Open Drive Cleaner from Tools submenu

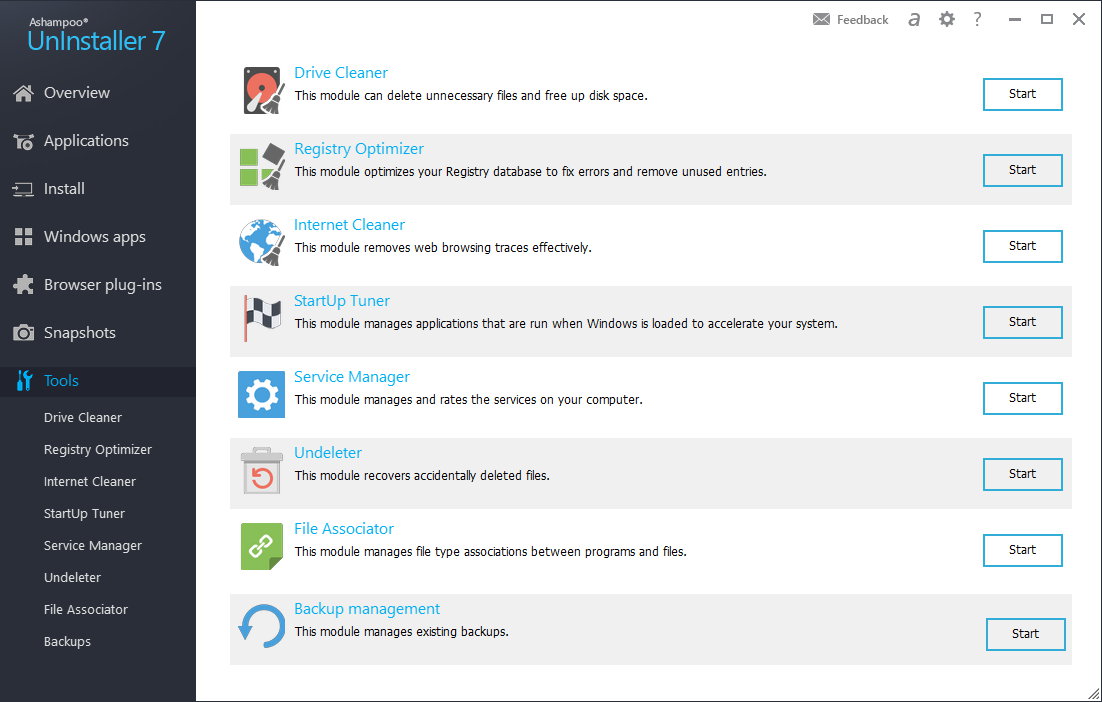(x=82, y=417)
